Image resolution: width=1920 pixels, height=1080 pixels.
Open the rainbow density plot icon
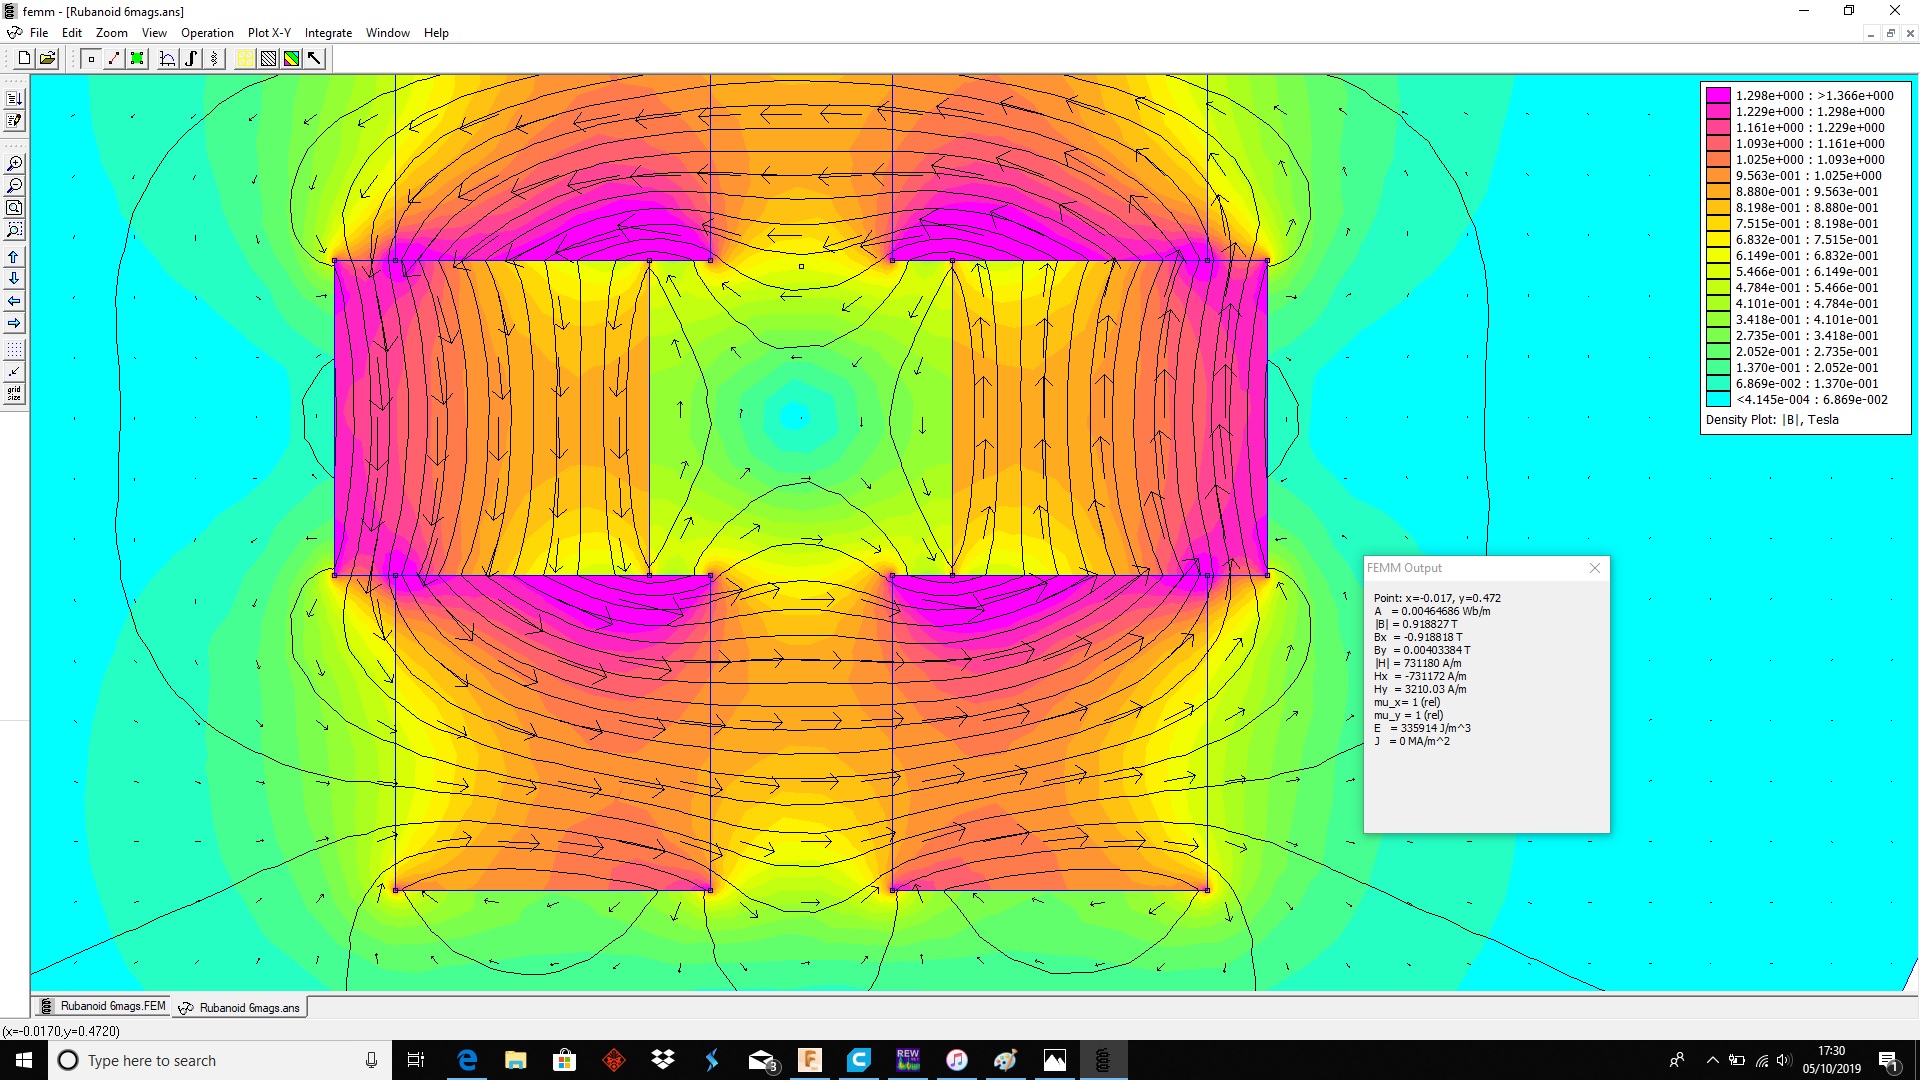click(291, 59)
